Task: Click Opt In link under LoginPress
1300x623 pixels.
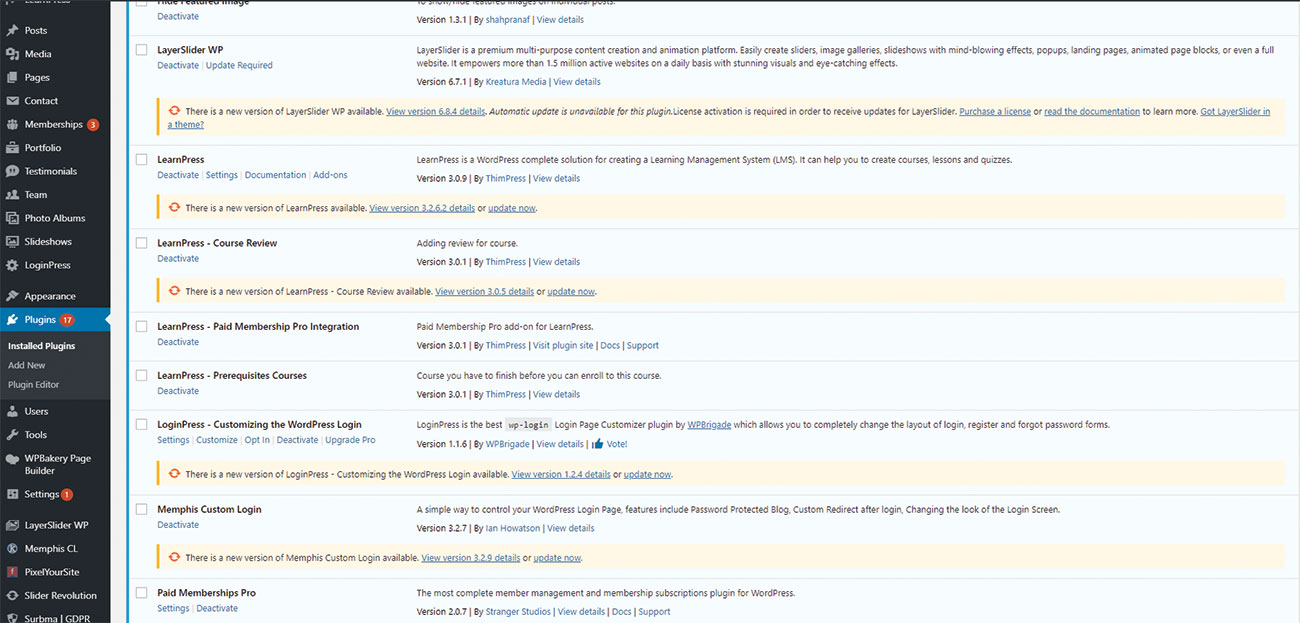Action: 257,440
